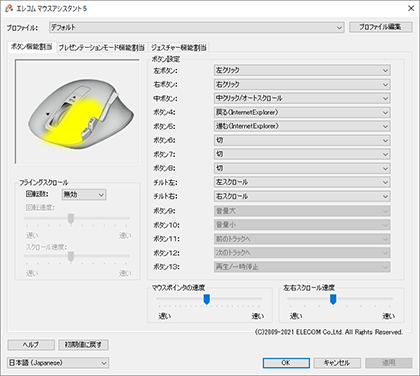Open the 中ボタン assignment dropdown
This screenshot has height=376, width=420.
(302, 98)
